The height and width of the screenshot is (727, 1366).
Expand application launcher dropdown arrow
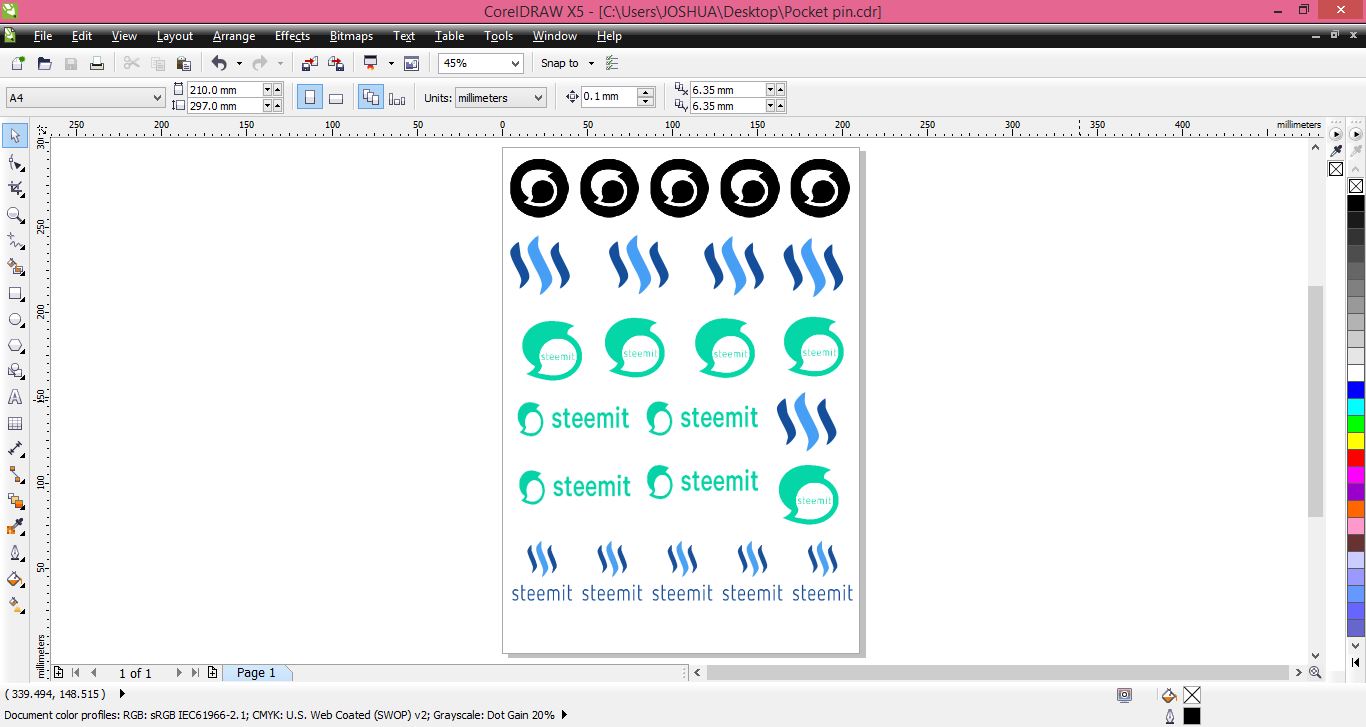(391, 63)
